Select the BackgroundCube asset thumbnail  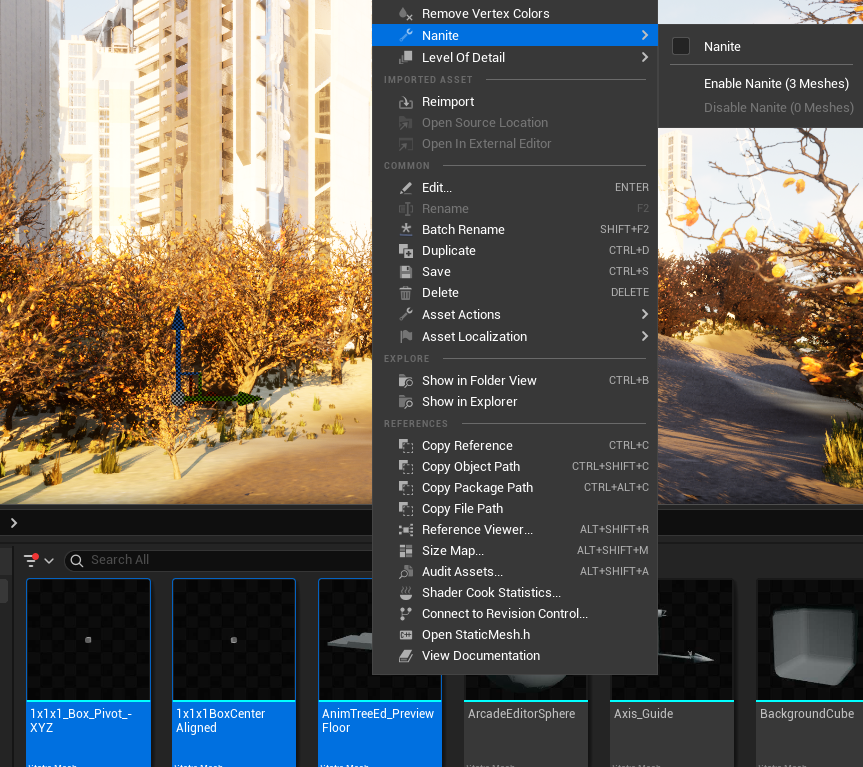click(x=809, y=640)
